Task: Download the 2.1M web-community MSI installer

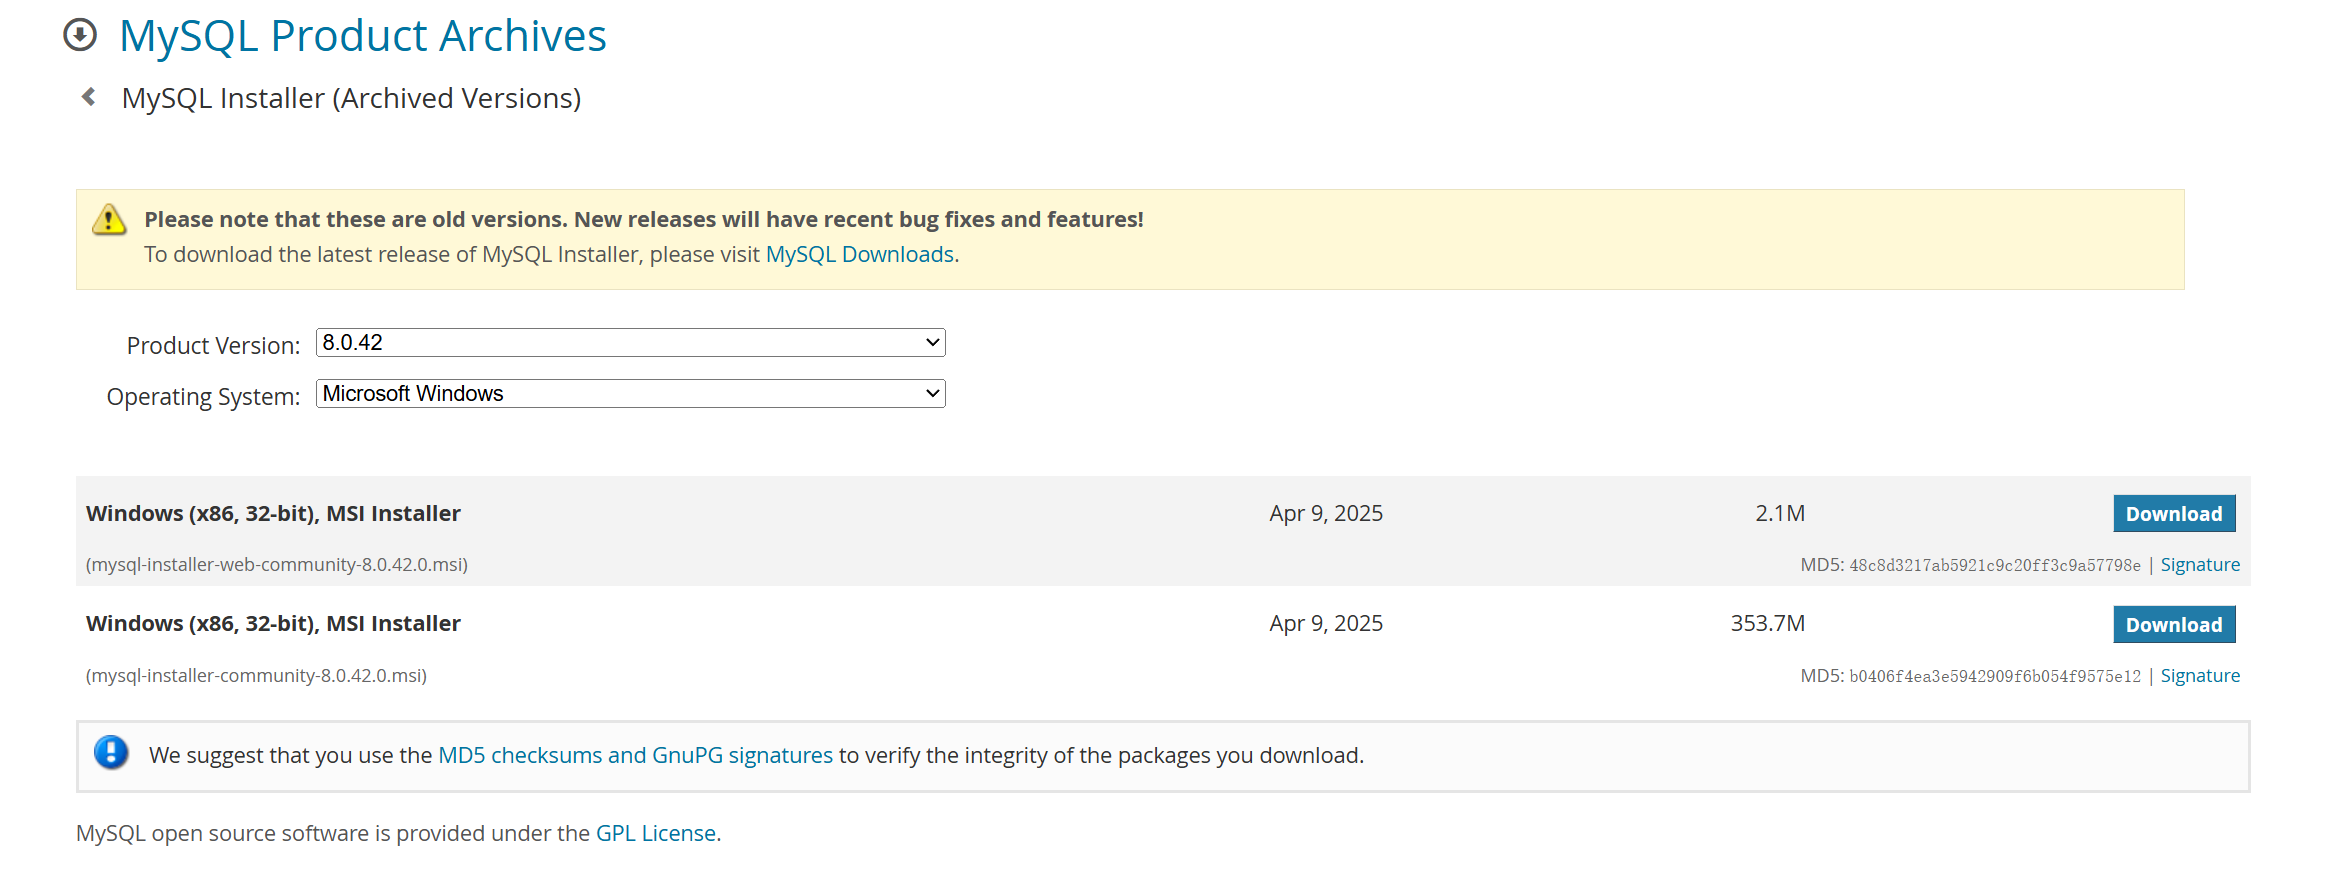Action: pos(2173,514)
